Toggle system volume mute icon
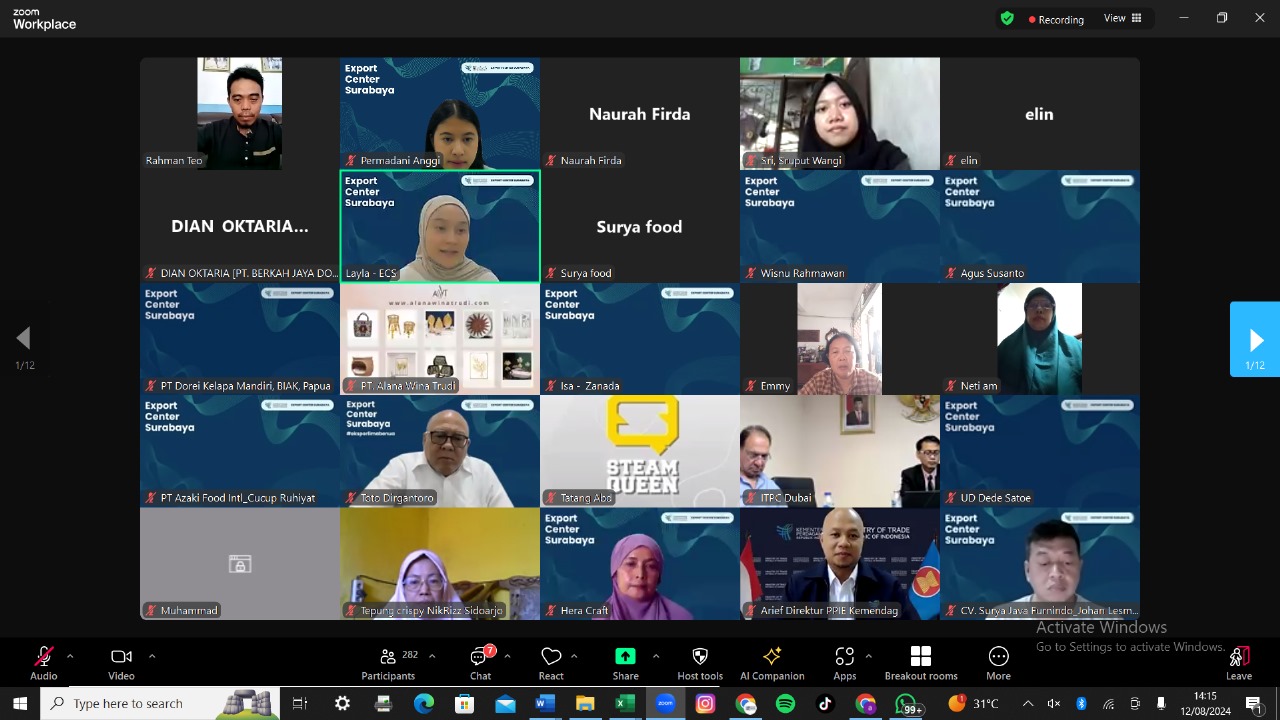 pyautogui.click(x=1054, y=704)
